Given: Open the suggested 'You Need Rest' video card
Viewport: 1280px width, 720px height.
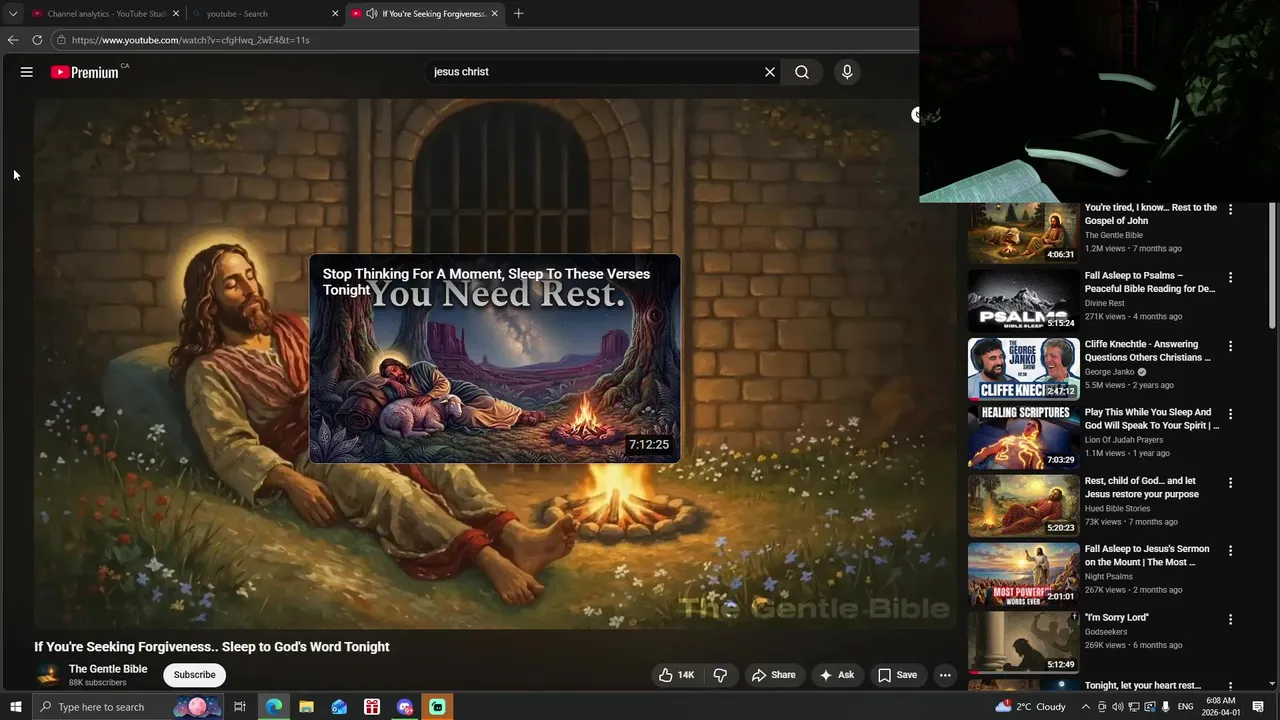Looking at the screenshot, I should coord(494,358).
